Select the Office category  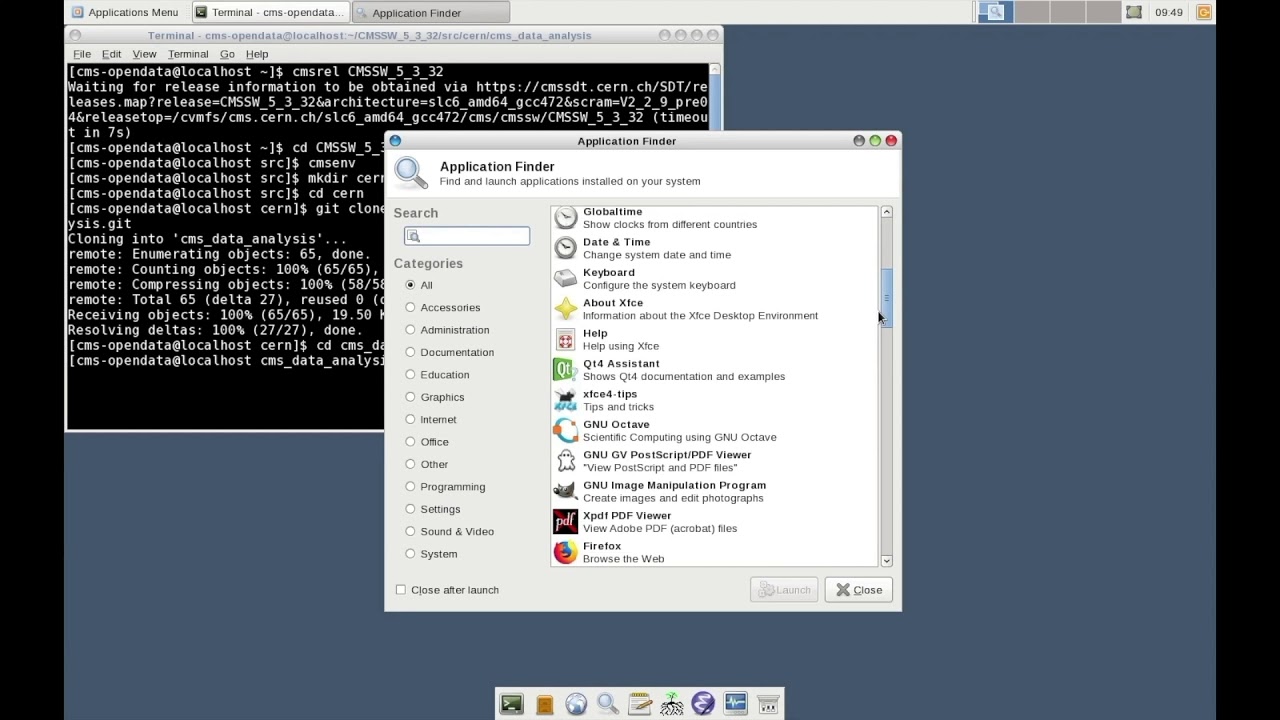426,441
